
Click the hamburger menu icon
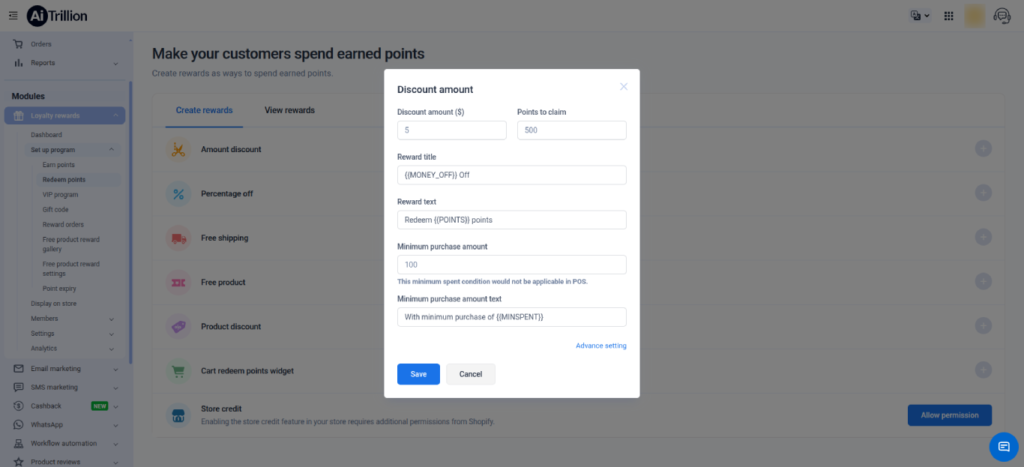pos(13,14)
